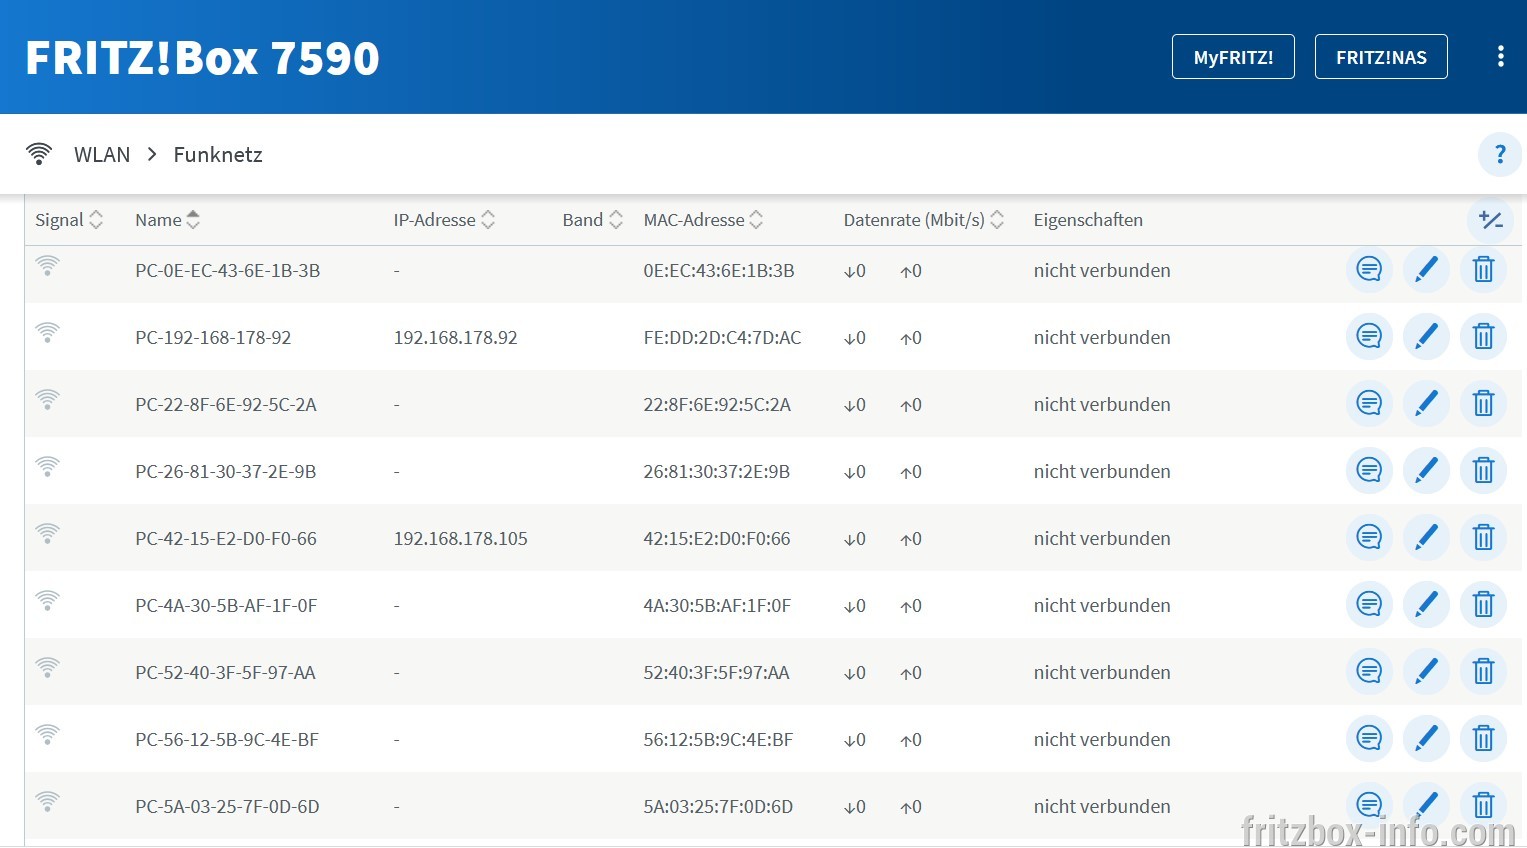Screen dimensions: 1527x848
Task: Delete device PC-0E-EC-43-6E-1B-3B
Action: [1483, 270]
